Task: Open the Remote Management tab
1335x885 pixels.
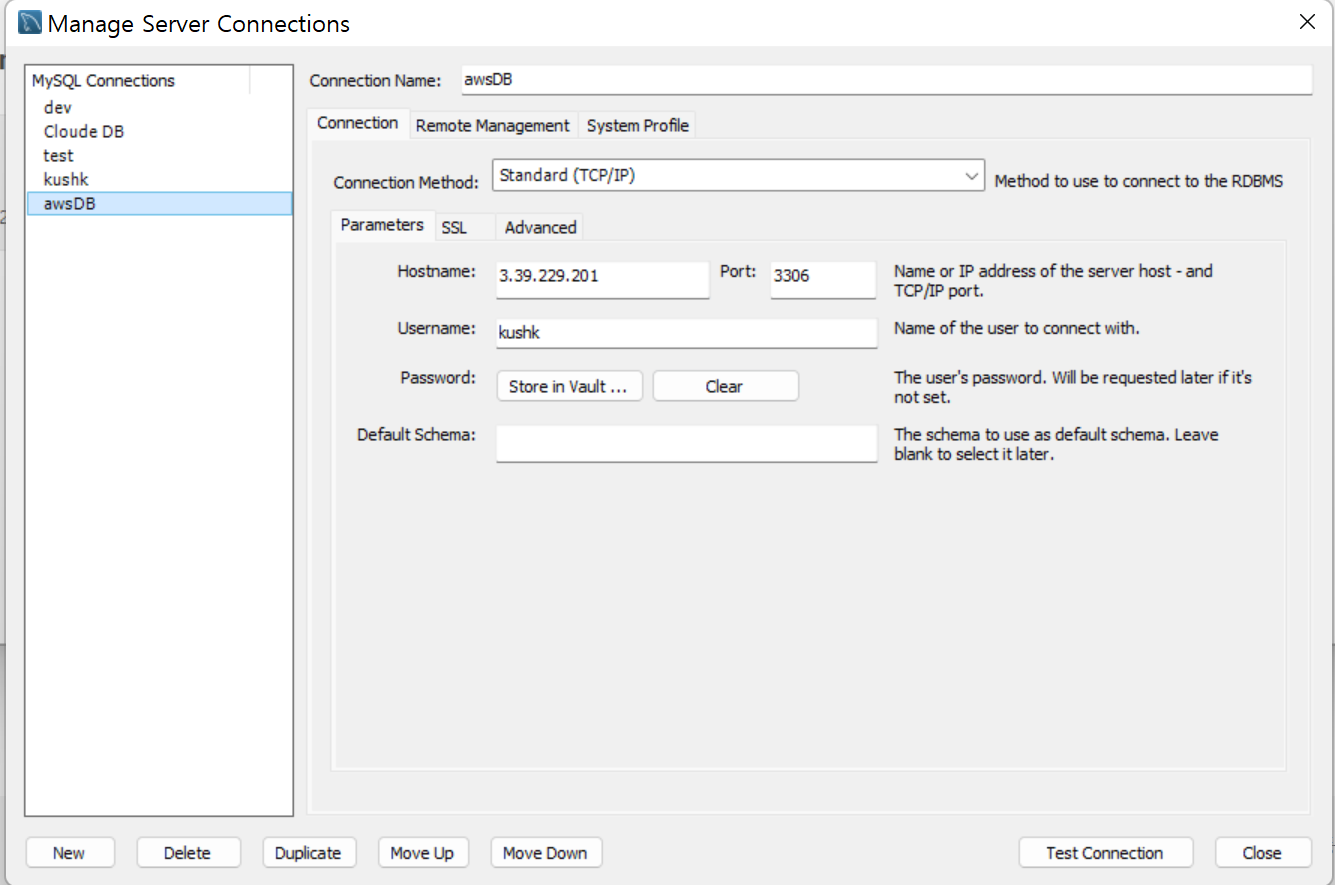Action: click(x=492, y=126)
